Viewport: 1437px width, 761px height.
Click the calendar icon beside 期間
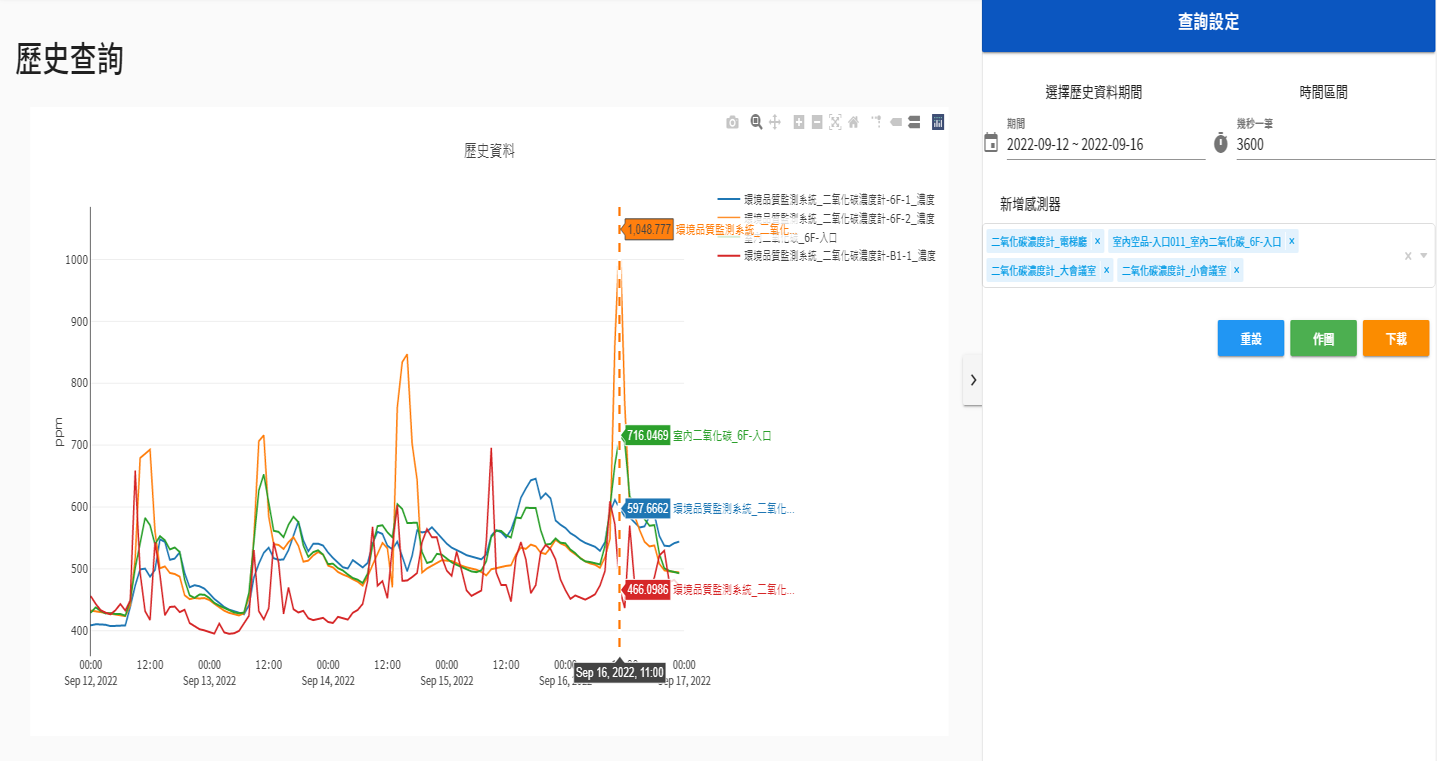[x=991, y=142]
